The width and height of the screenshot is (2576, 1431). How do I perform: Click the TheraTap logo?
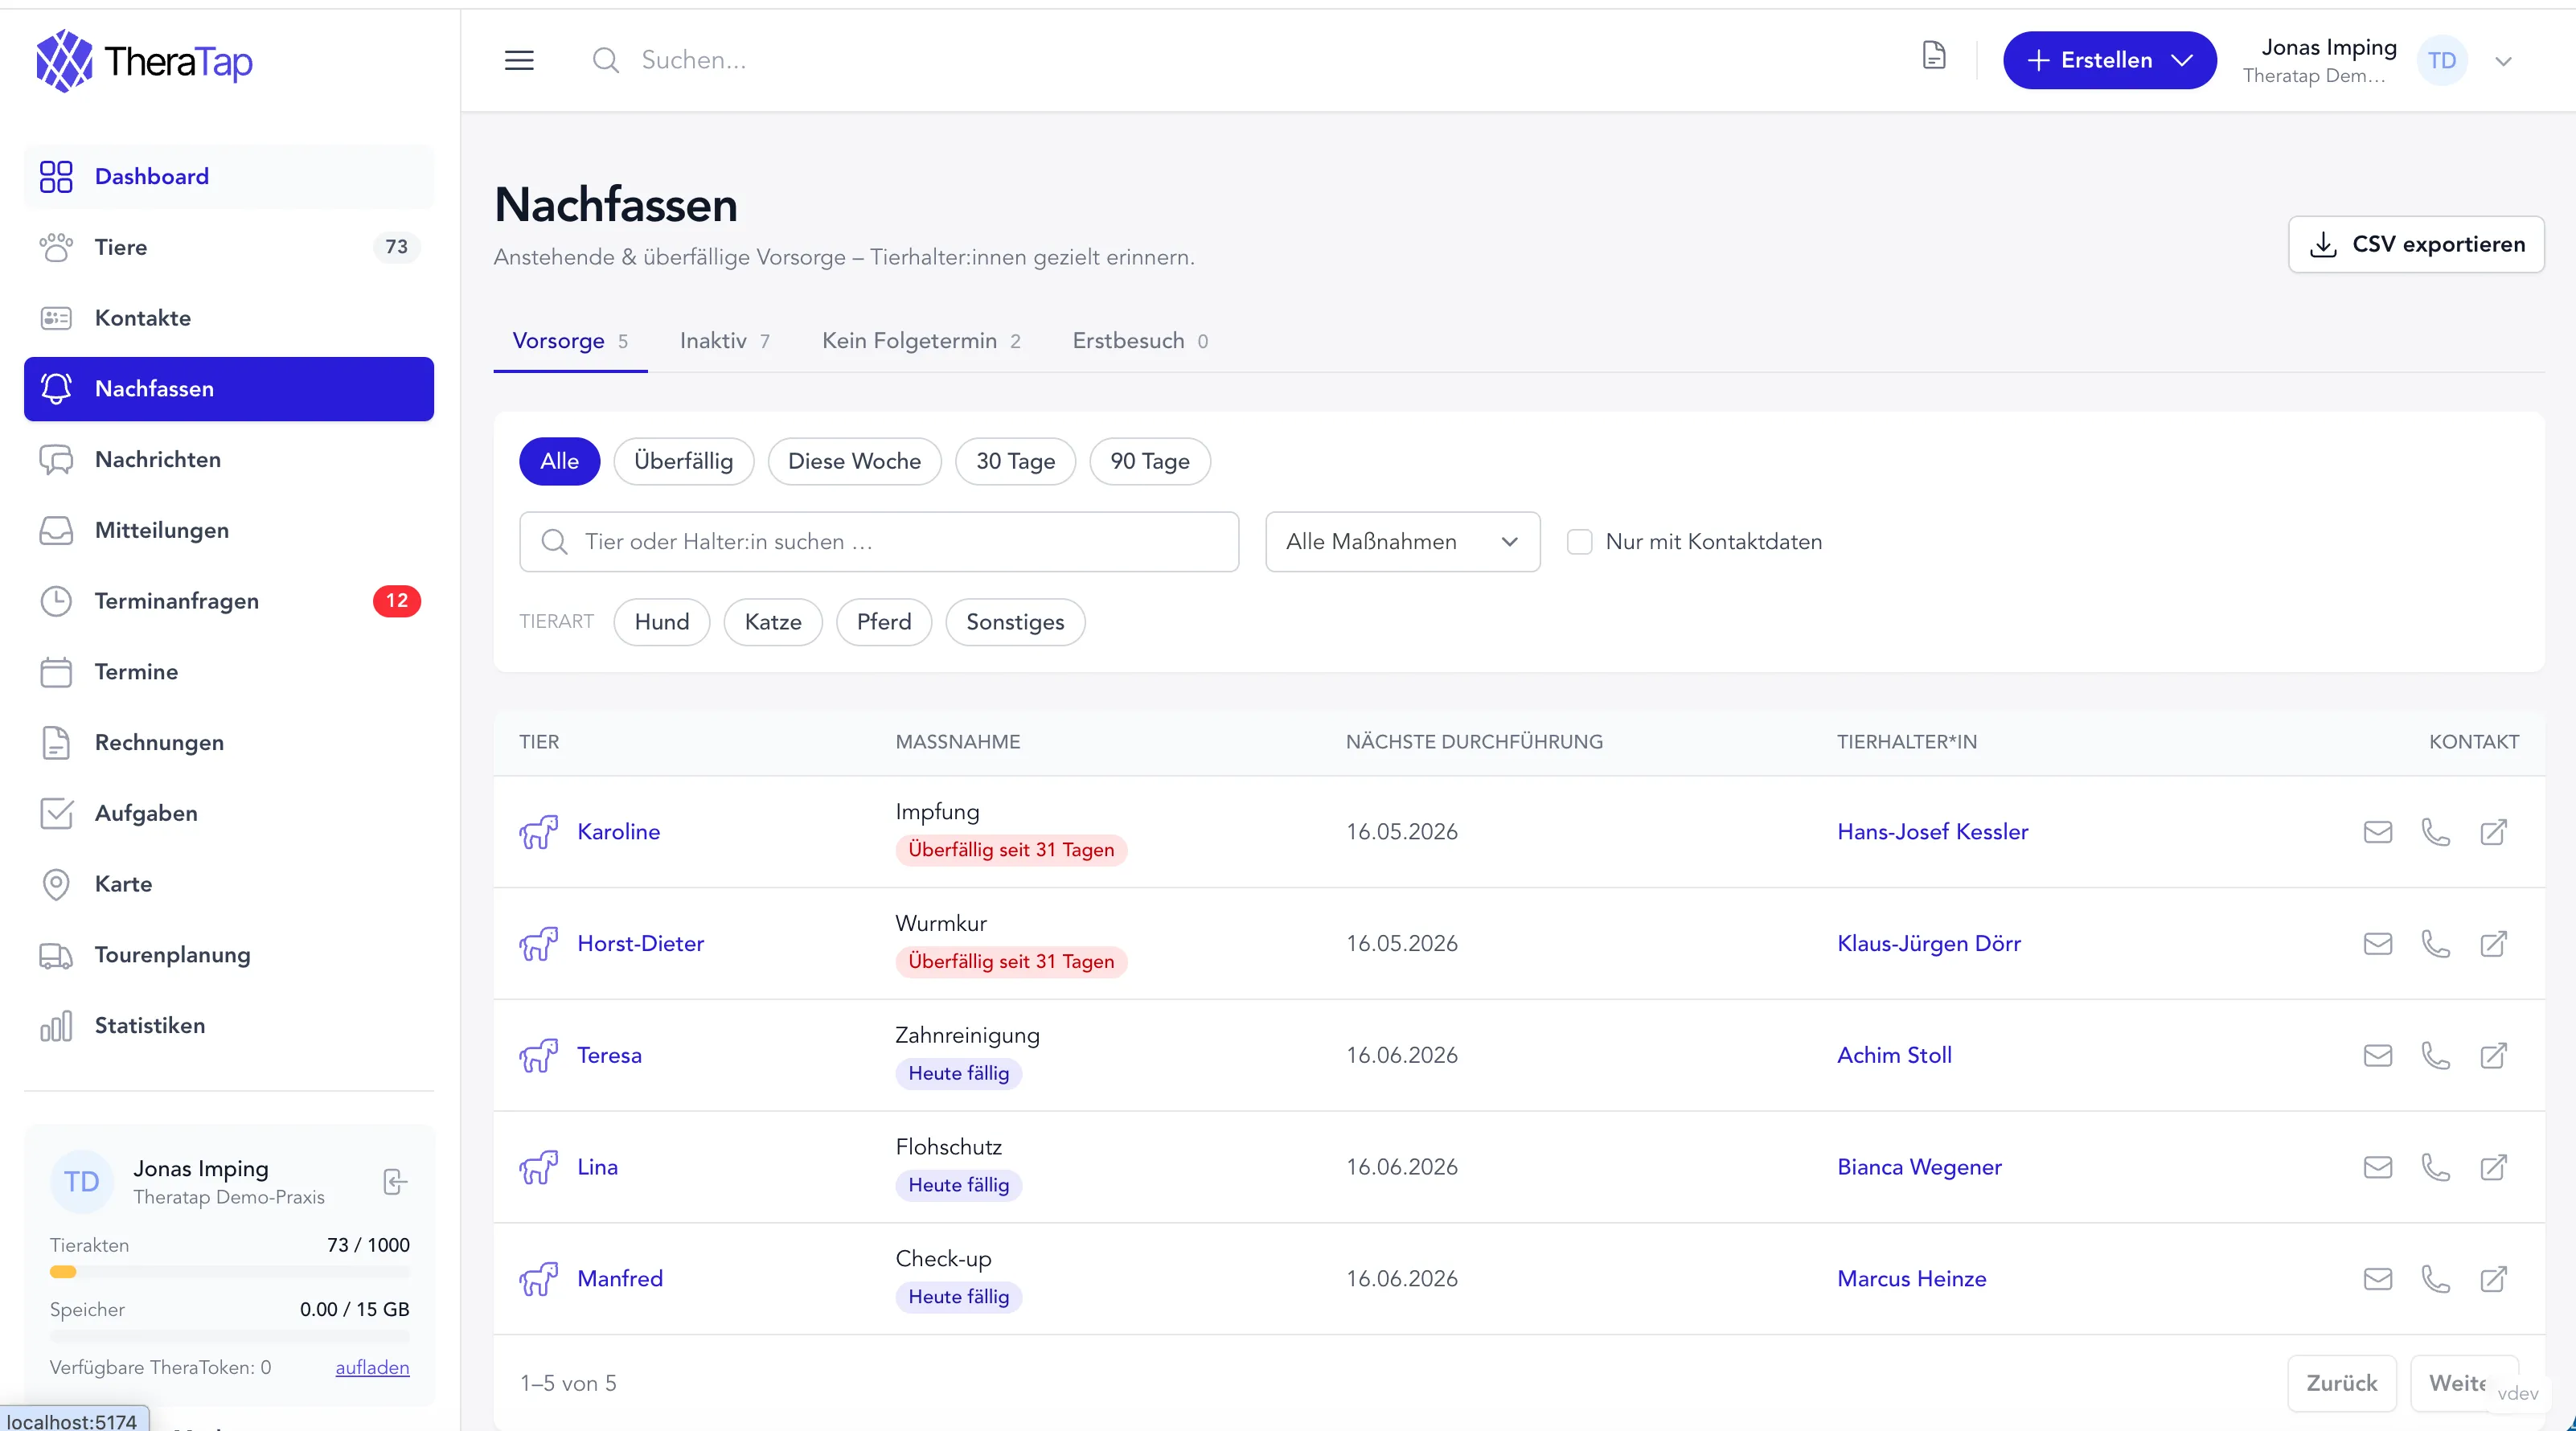[x=145, y=61]
